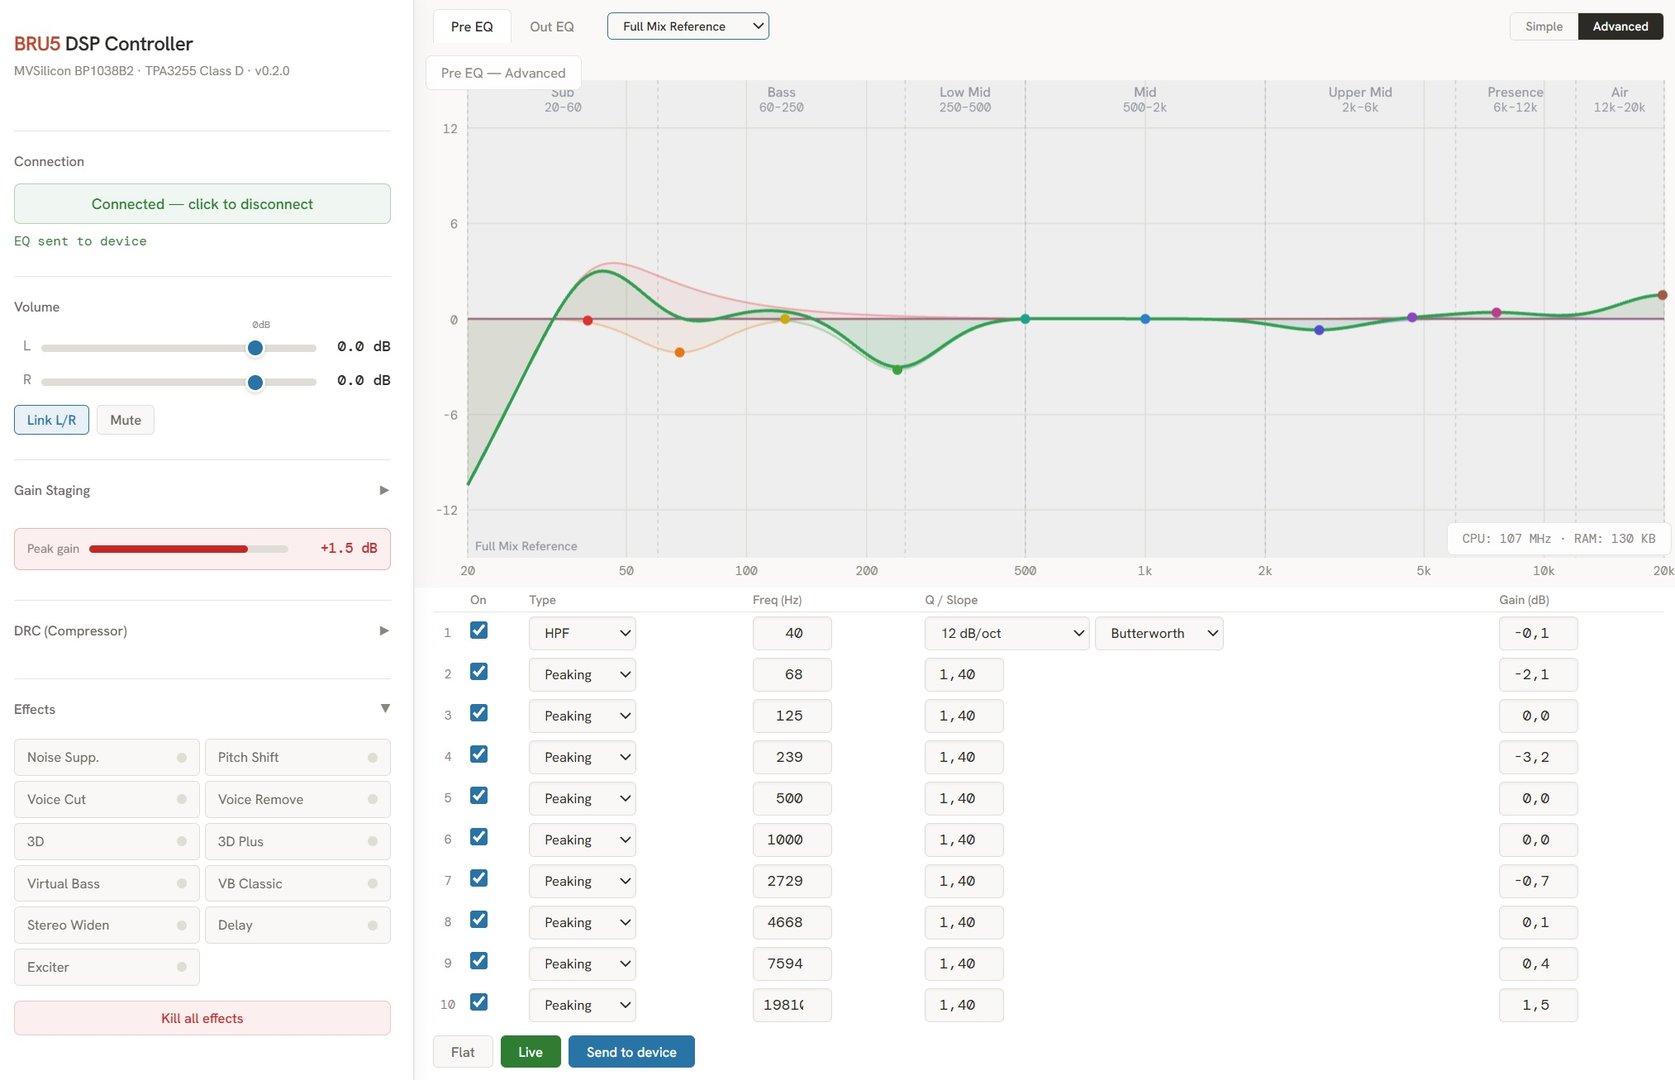
Task: Click the L volume slider handle
Action: (x=255, y=348)
